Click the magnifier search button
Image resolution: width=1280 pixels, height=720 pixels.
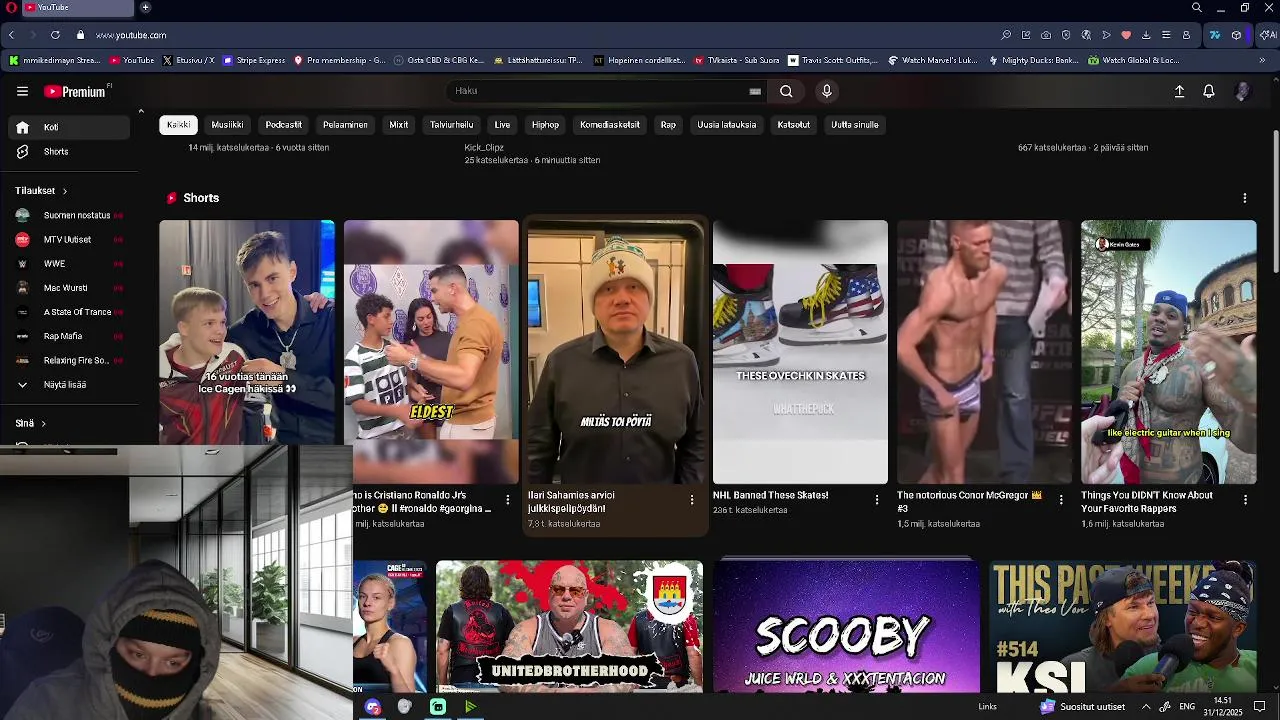click(786, 91)
